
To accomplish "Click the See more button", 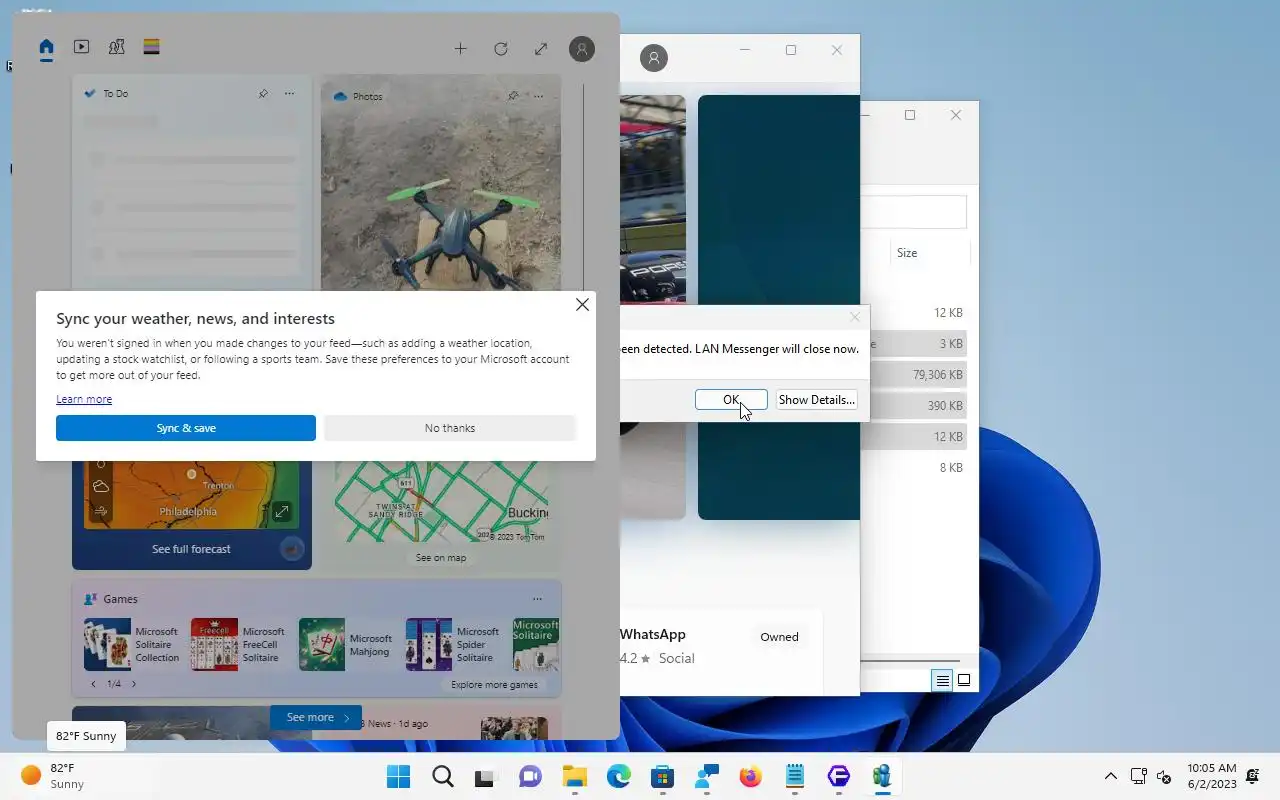I will [x=316, y=717].
